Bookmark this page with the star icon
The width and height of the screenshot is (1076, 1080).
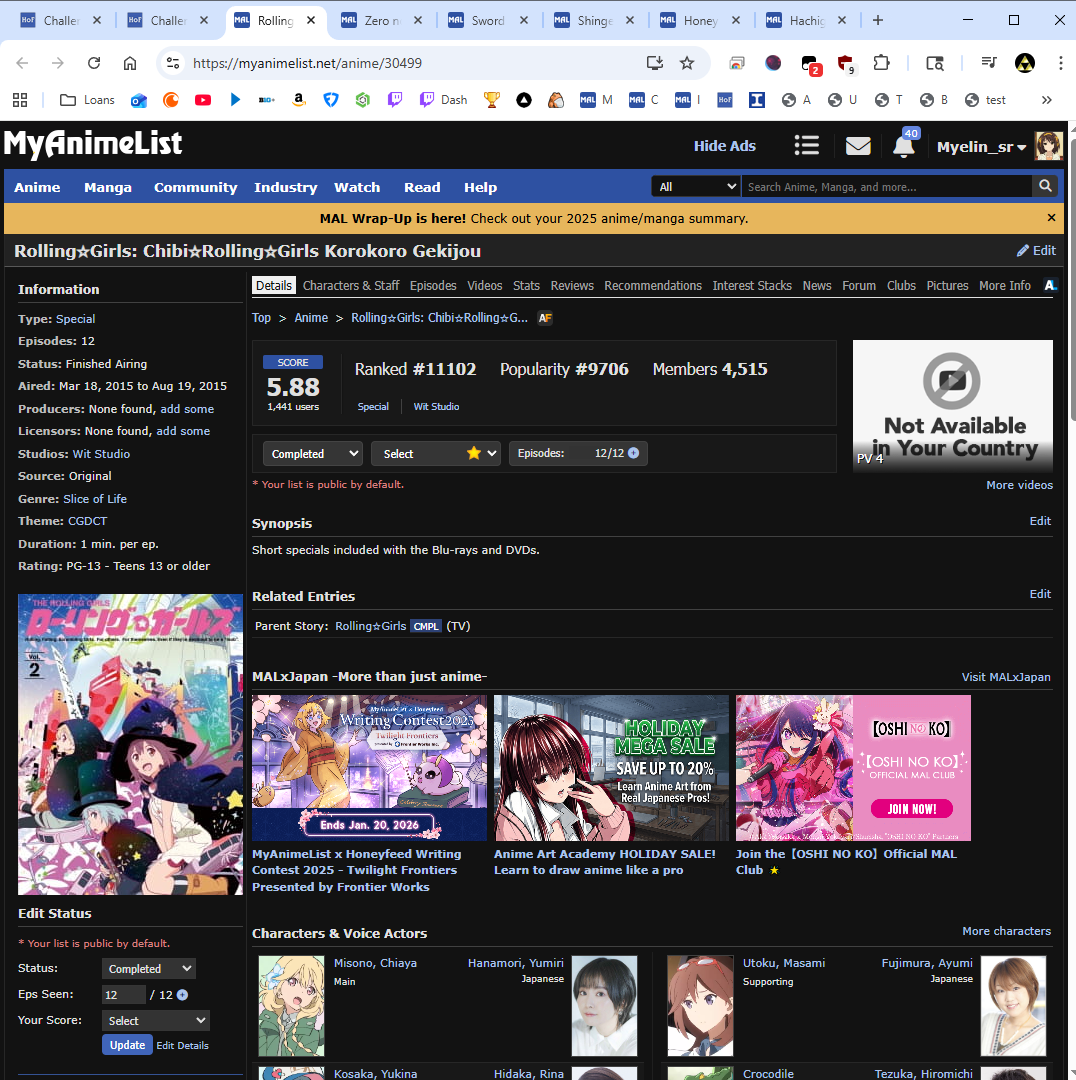[687, 63]
